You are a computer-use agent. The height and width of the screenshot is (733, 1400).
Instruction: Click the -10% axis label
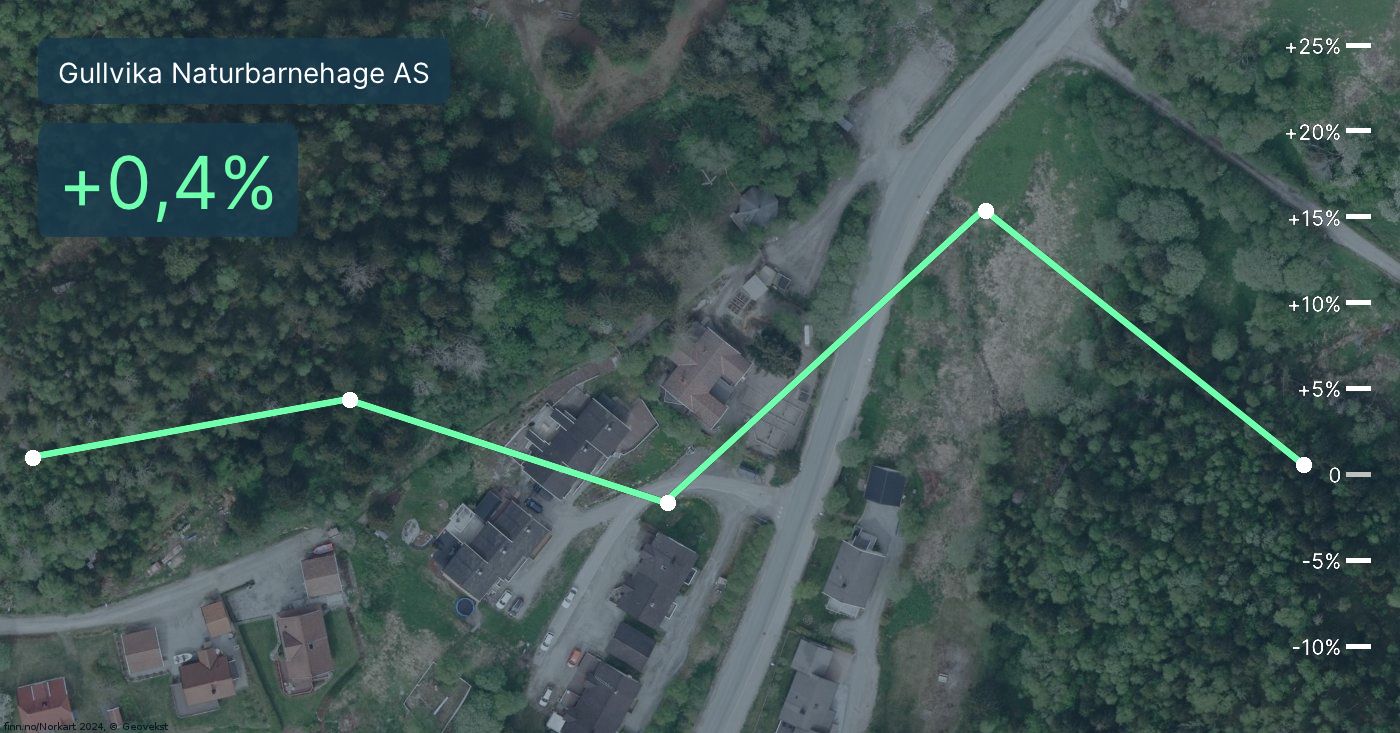(1316, 648)
